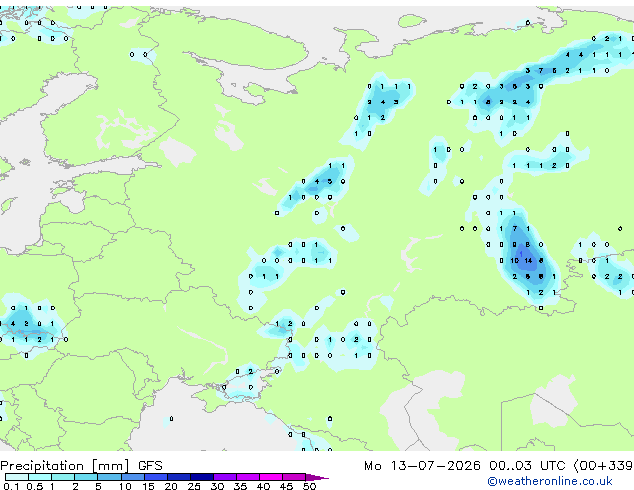
Task: Click the '00..03 UTC' time range text
Action: click(x=527, y=466)
